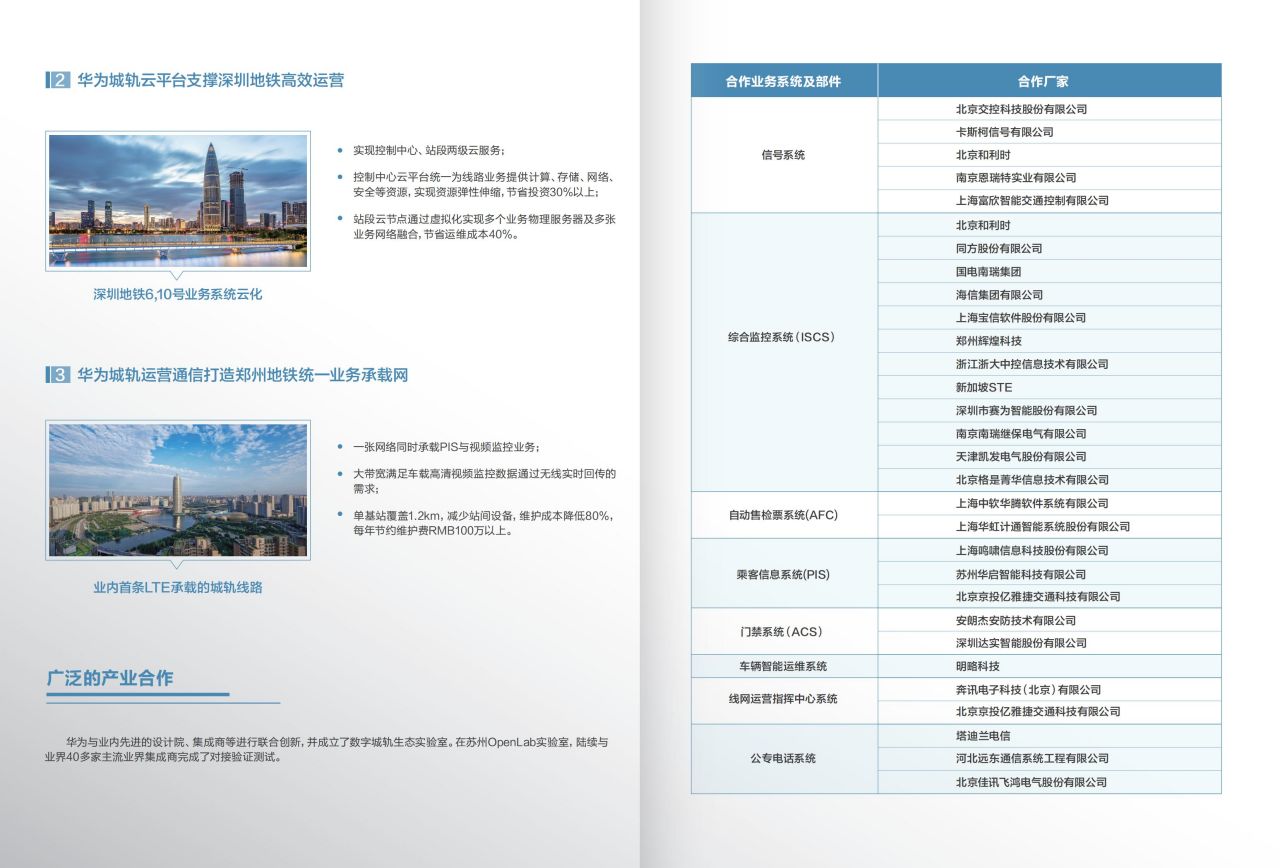Viewport: 1280px width, 868px height.
Task: Select bullet starting 单基站覆盖1.2km
Action: pos(483,524)
